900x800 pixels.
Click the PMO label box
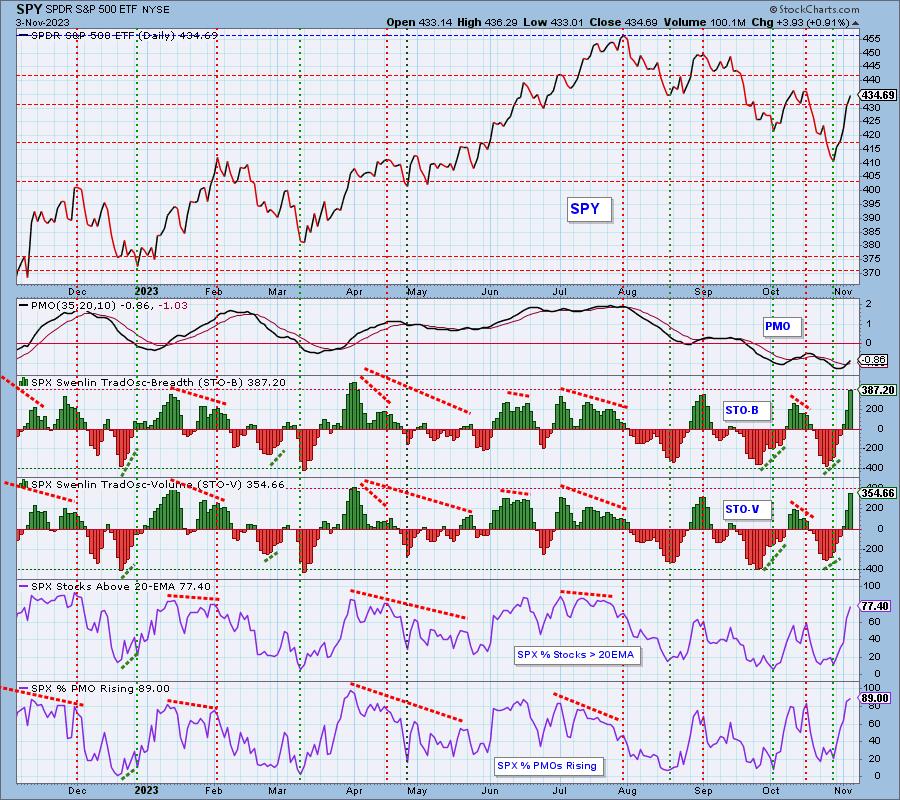click(782, 327)
